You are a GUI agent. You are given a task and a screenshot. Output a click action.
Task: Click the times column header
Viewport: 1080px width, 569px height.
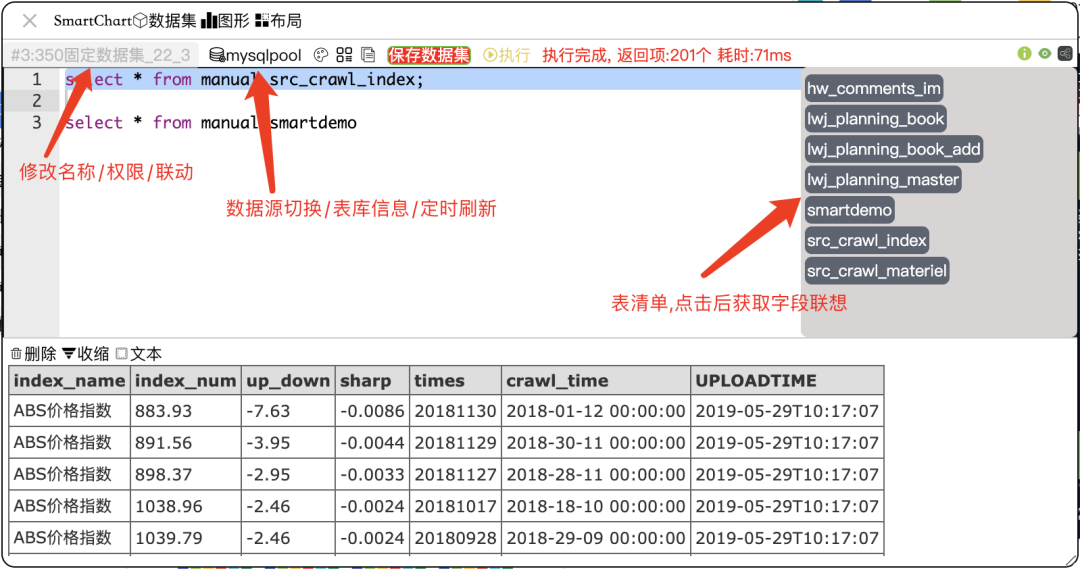click(x=456, y=381)
